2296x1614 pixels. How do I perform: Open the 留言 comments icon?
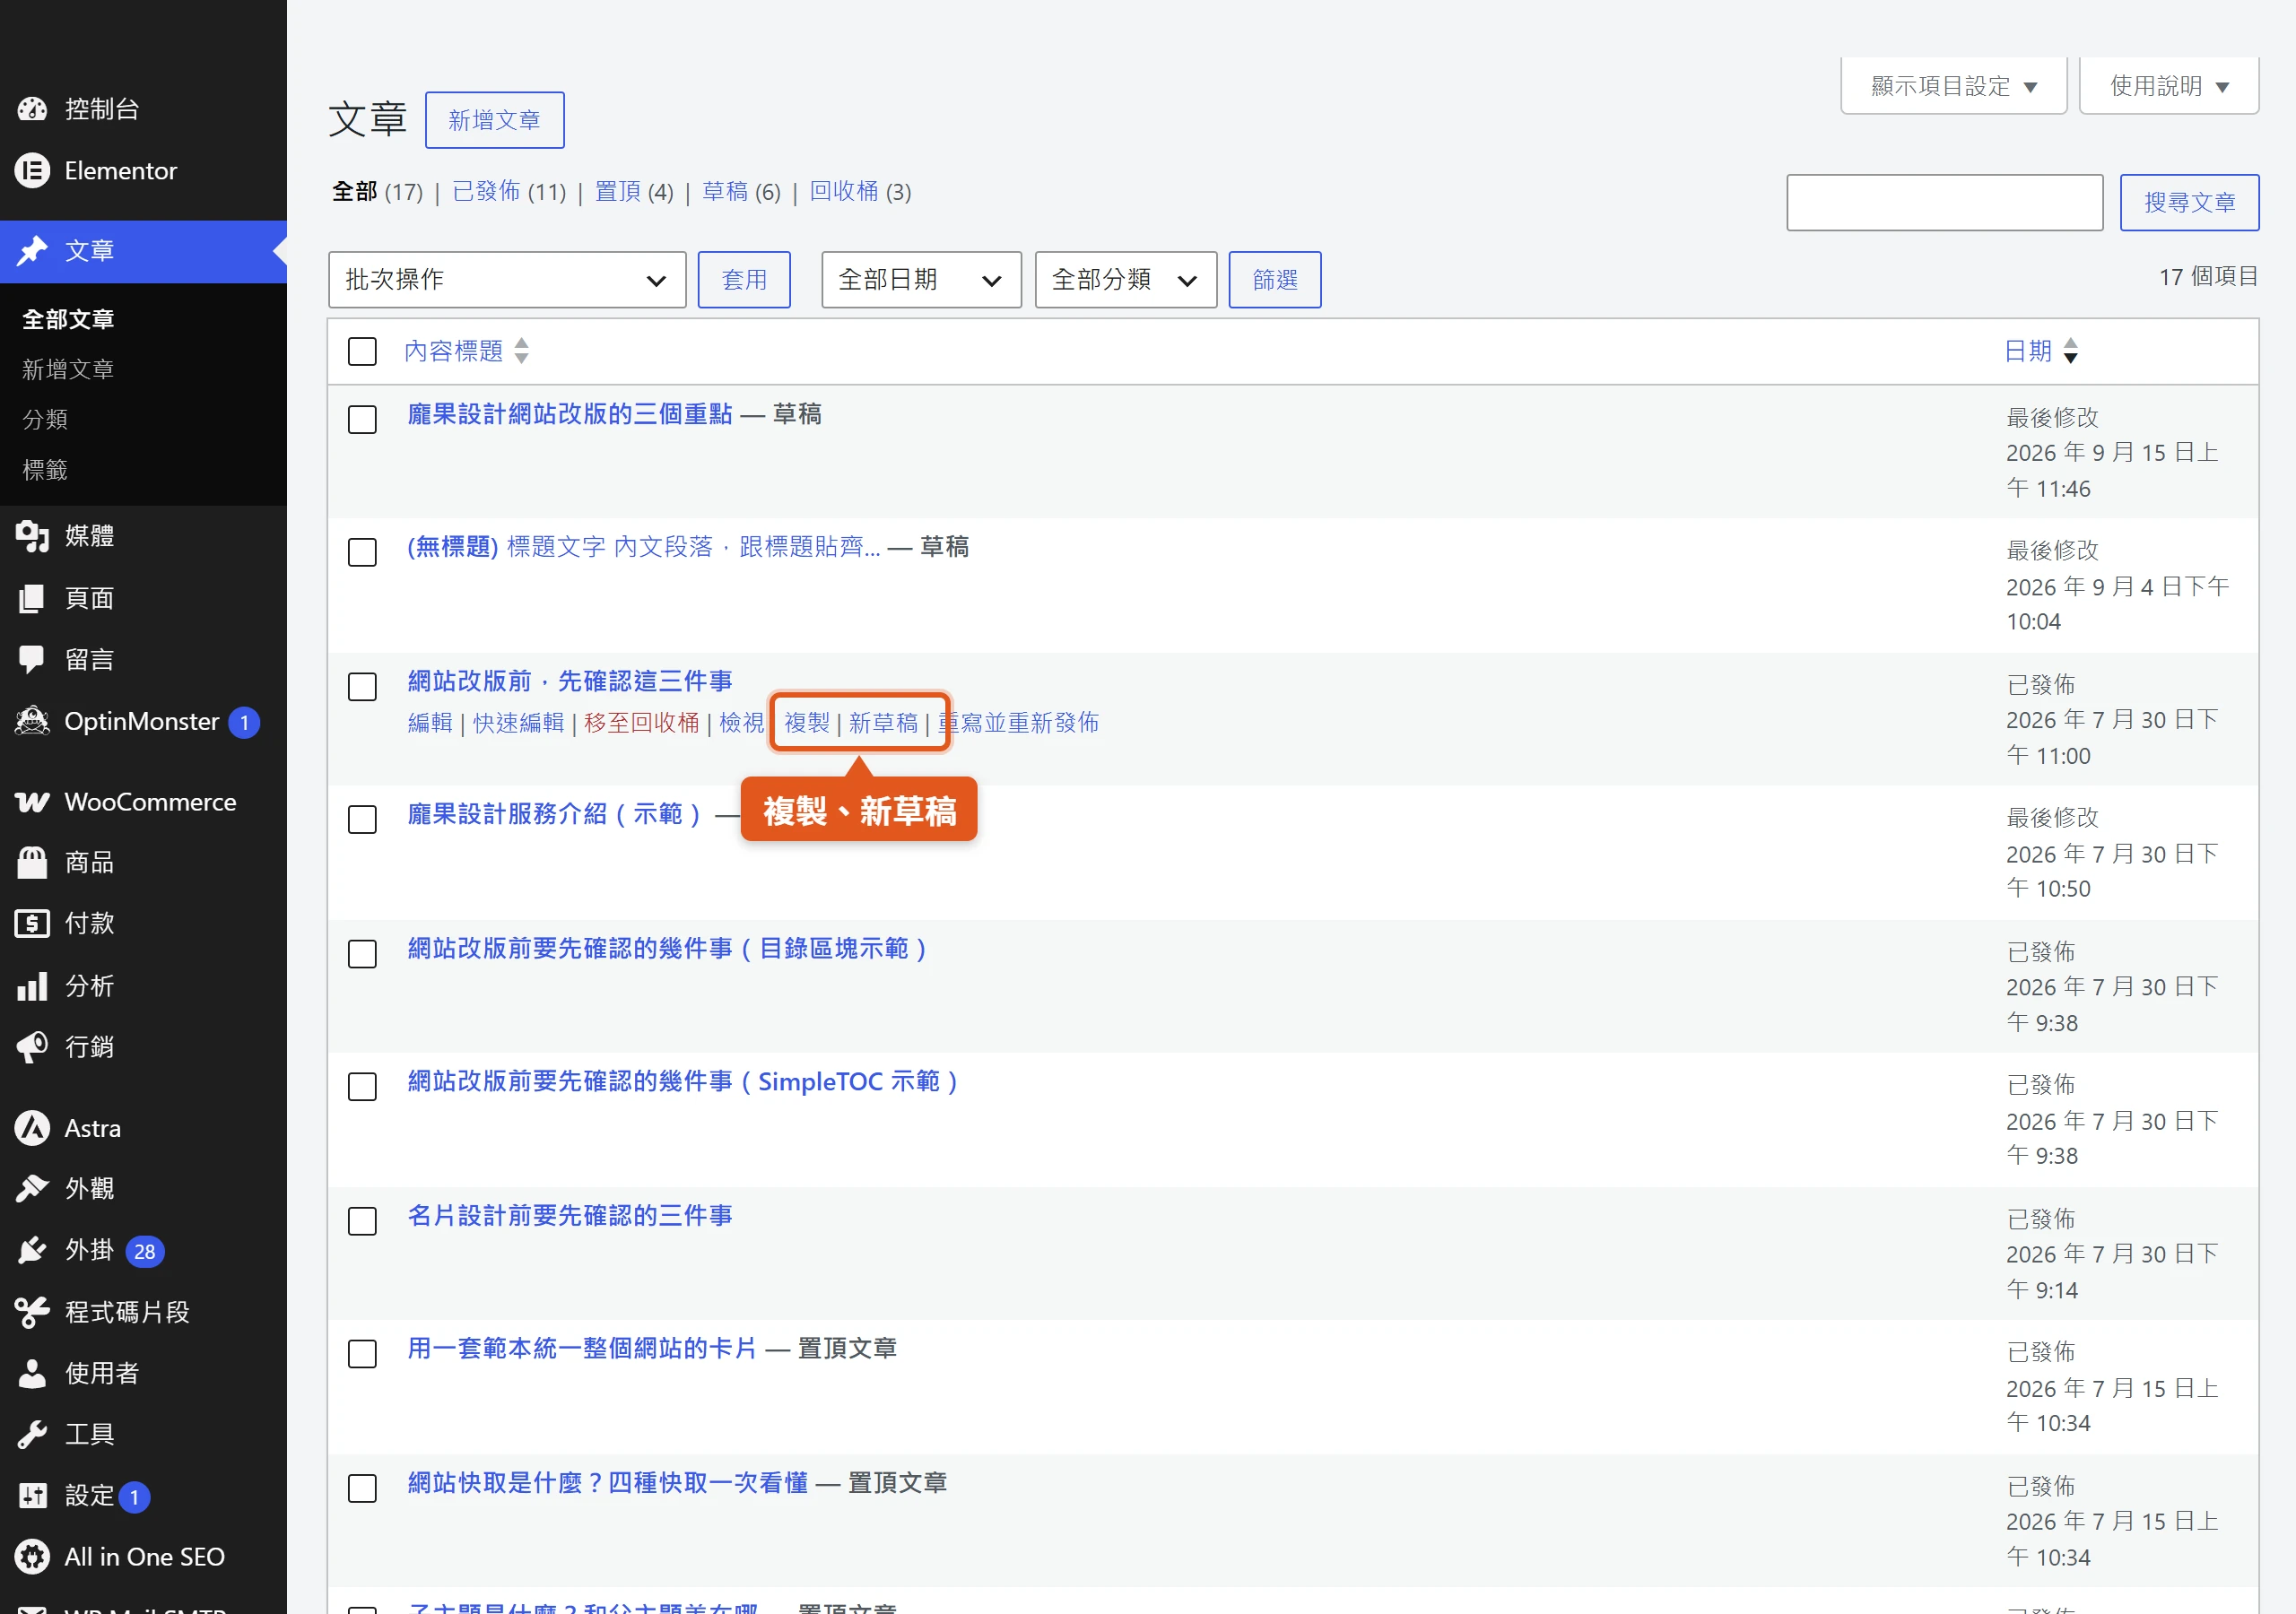tap(32, 660)
